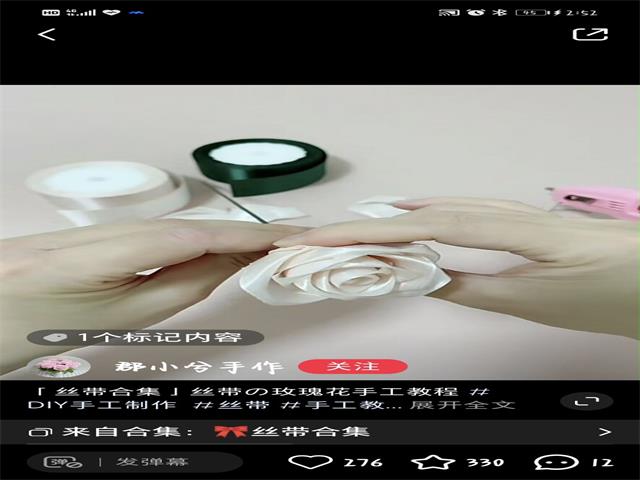Image resolution: width=640 pixels, height=480 pixels.
Task: Tap the 郡小兮手作 avatar
Action: 58,367
